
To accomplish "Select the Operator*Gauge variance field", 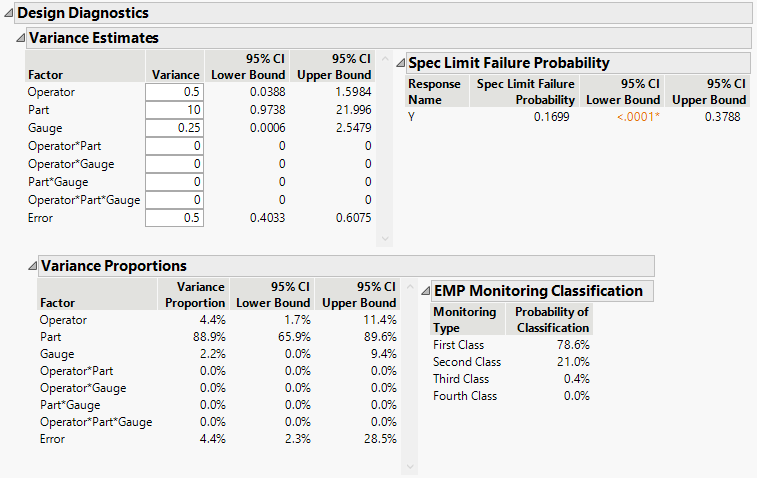I will [x=175, y=164].
